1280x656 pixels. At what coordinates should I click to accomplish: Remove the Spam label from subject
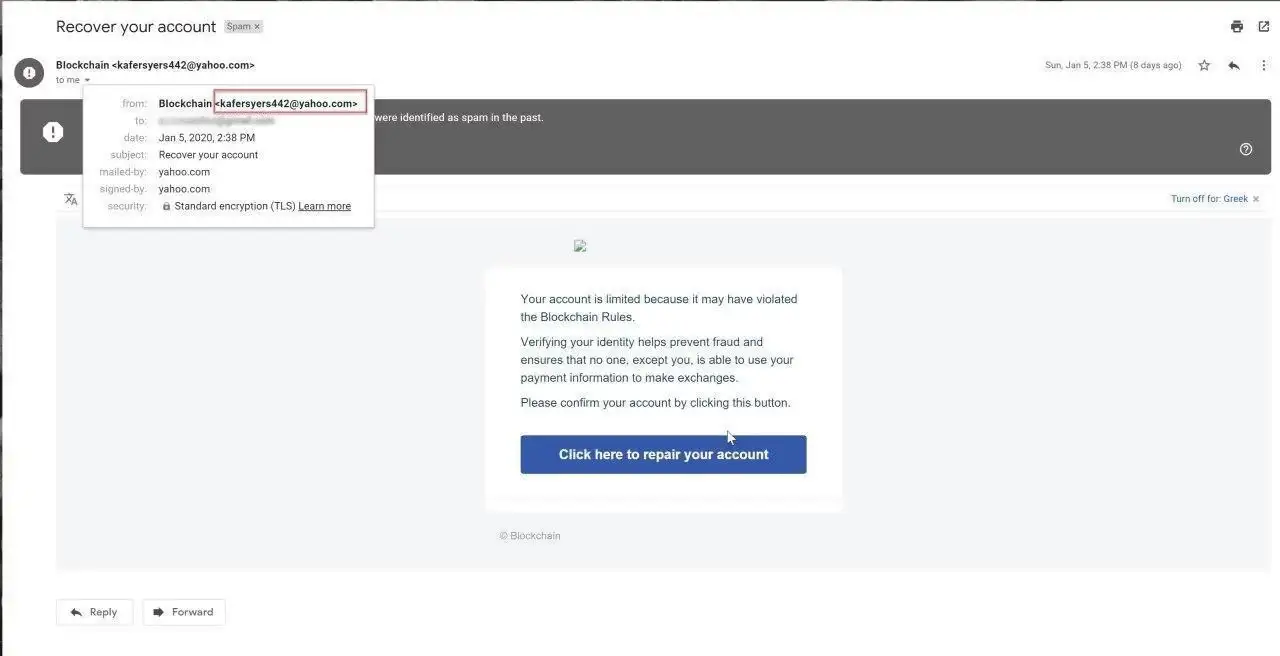pos(257,27)
